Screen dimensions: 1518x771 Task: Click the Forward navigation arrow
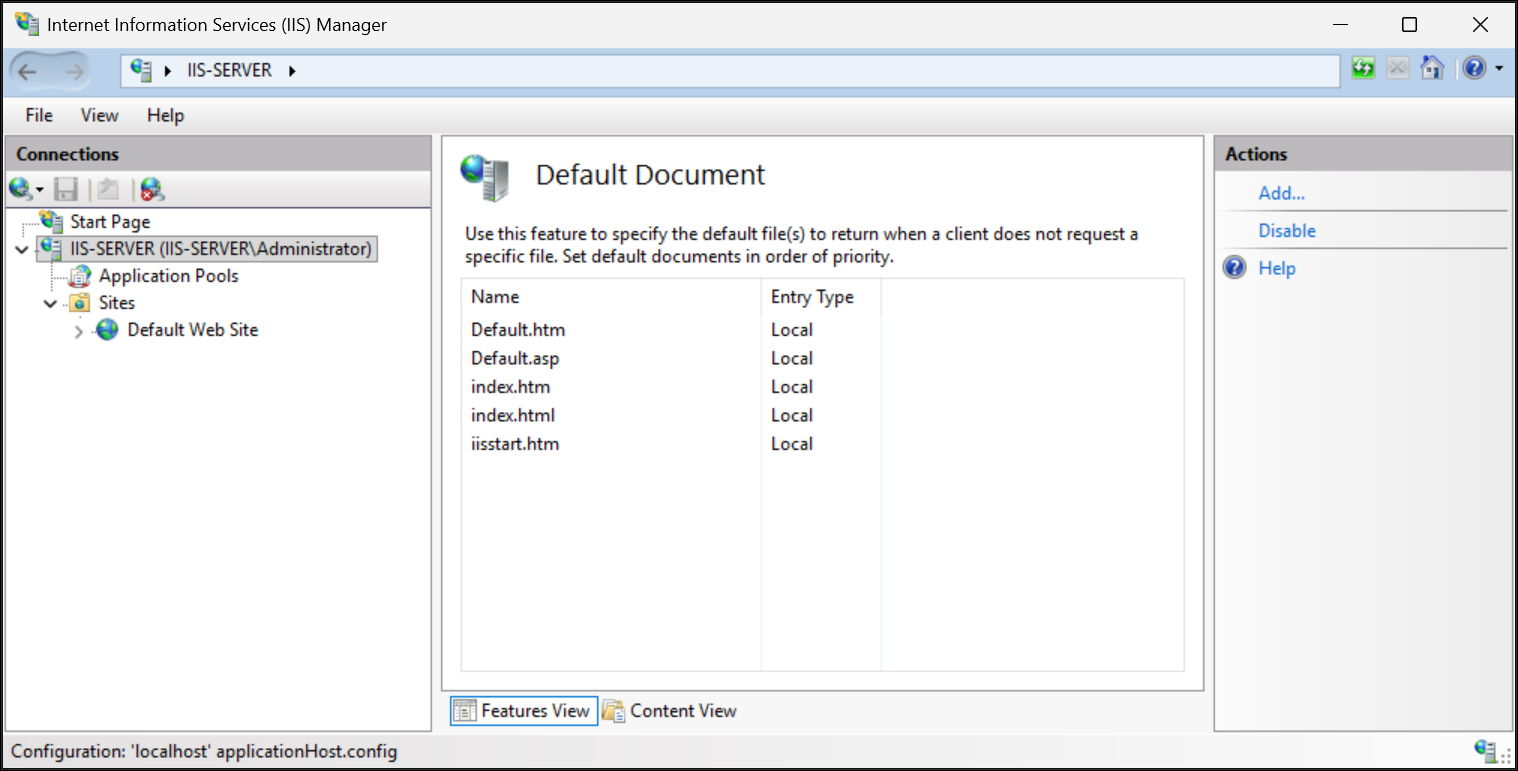(74, 71)
